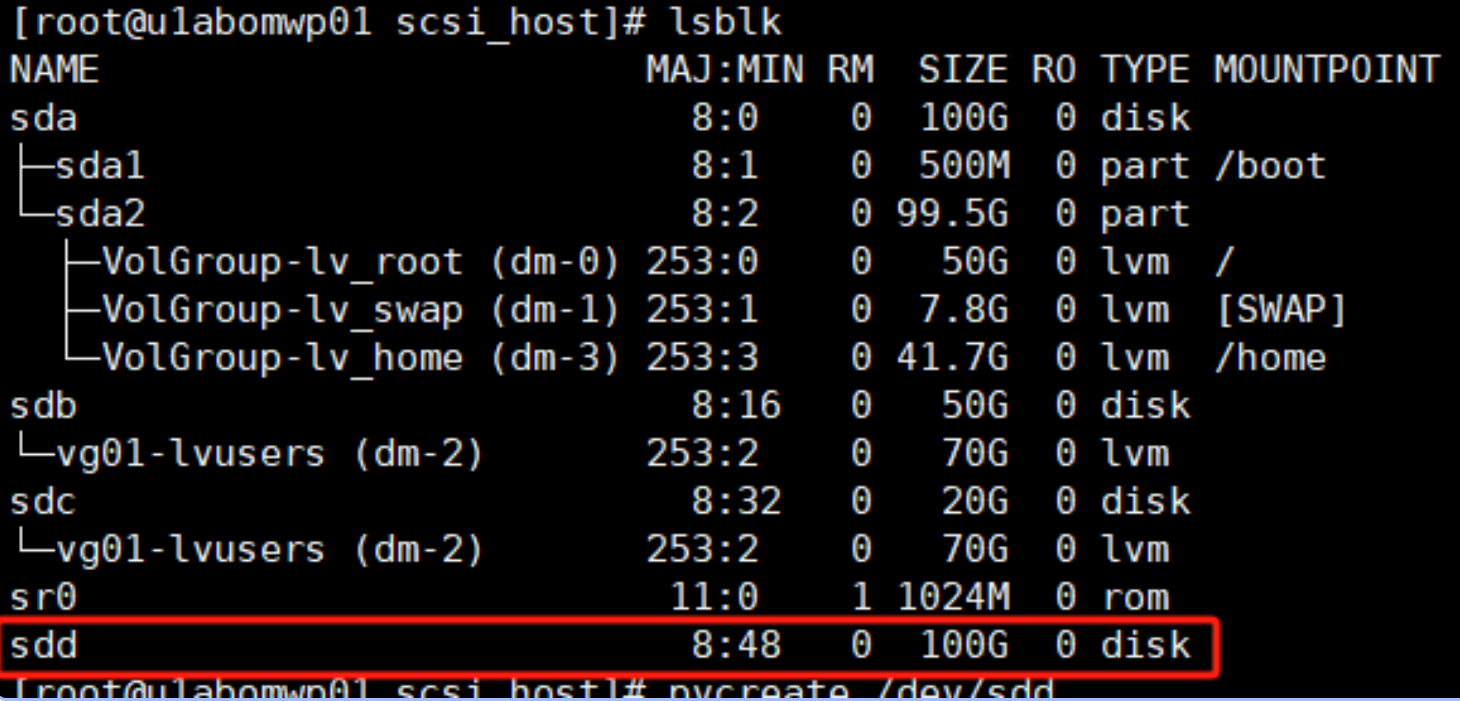Click the [SWAP] mountpoint text
The width and height of the screenshot is (1460, 701).
[1281, 310]
